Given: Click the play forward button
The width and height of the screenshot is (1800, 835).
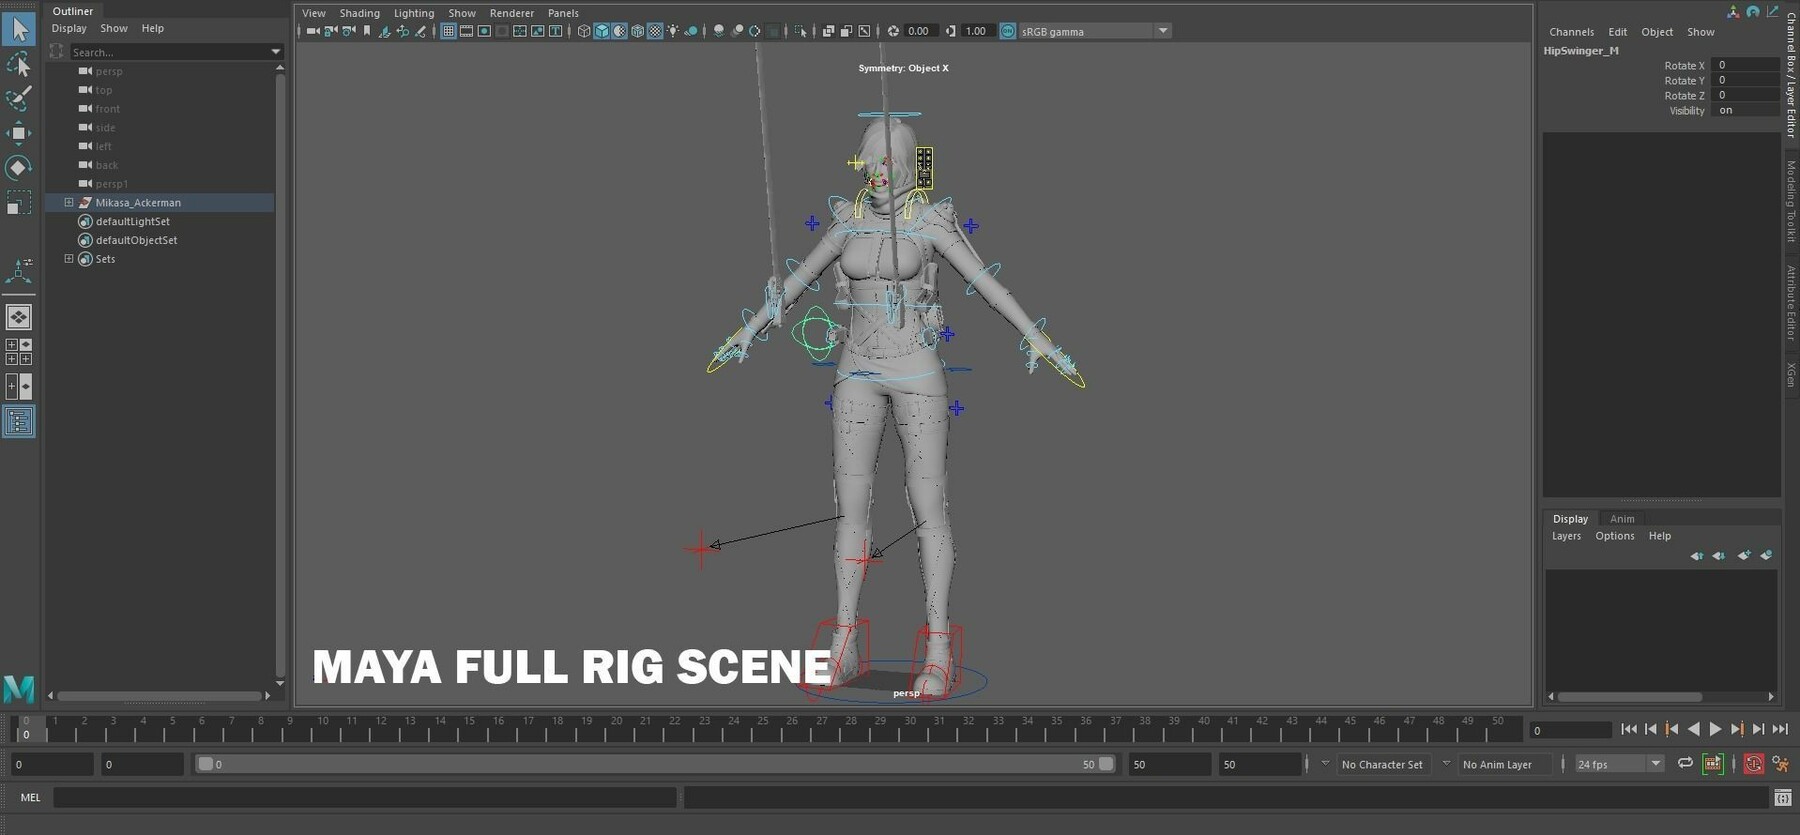Looking at the screenshot, I should pyautogui.click(x=1715, y=730).
